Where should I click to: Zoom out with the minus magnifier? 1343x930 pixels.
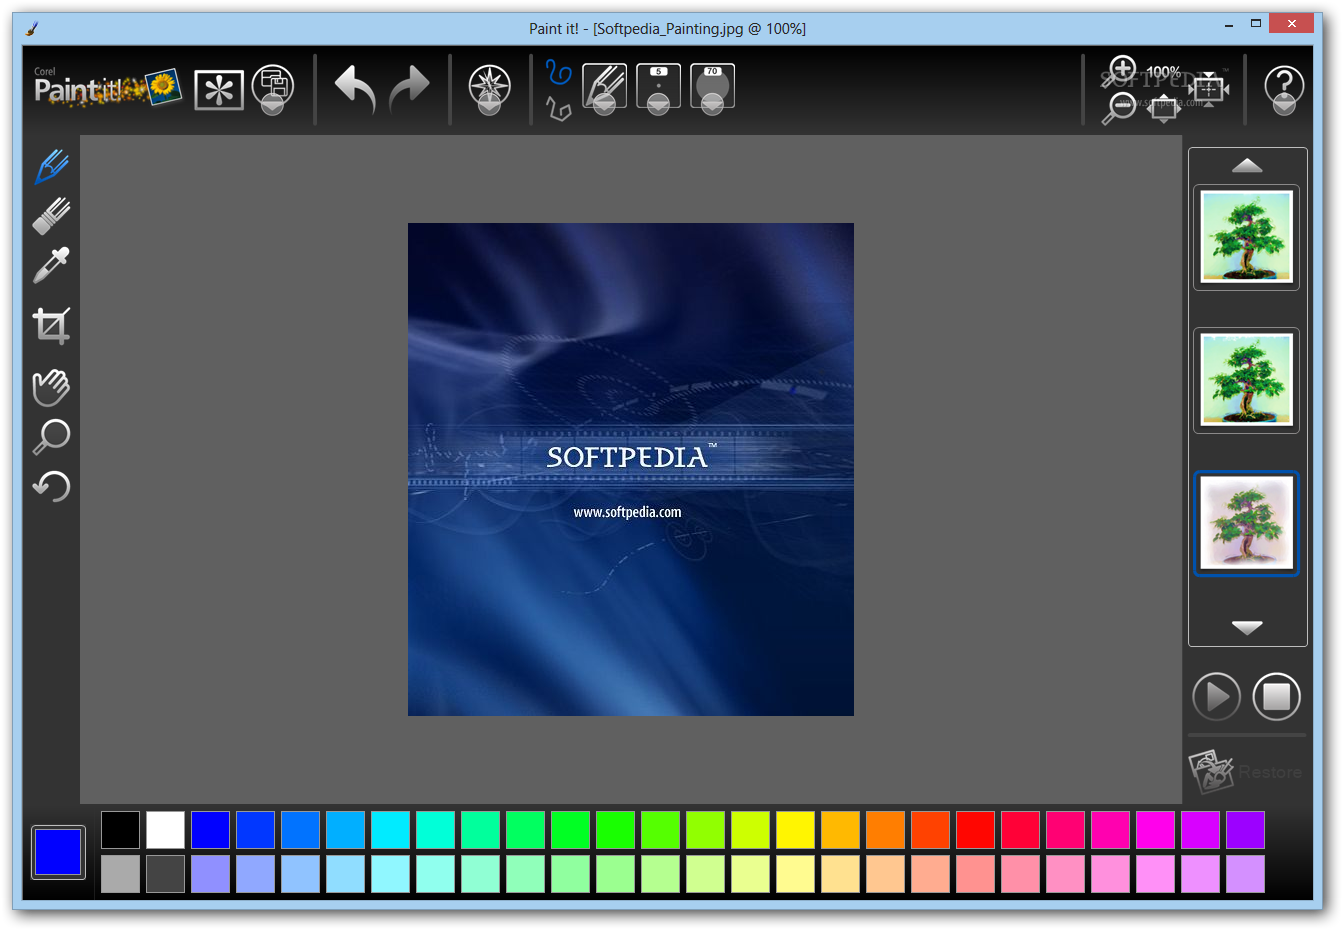pyautogui.click(x=1119, y=108)
